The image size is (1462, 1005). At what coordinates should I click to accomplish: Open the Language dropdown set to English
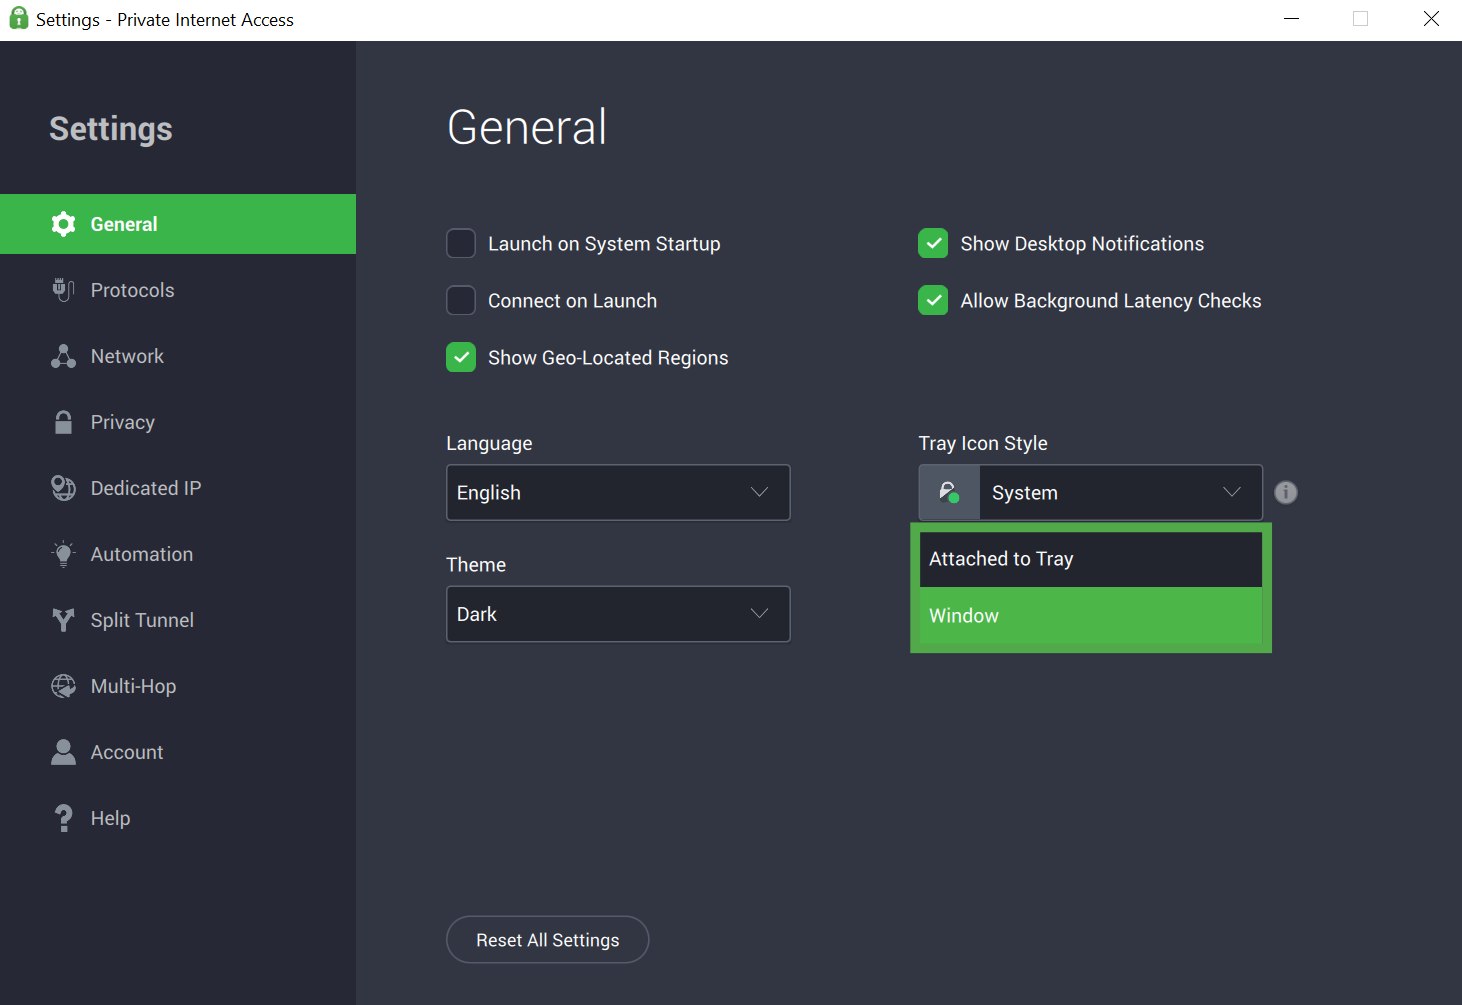pos(618,492)
